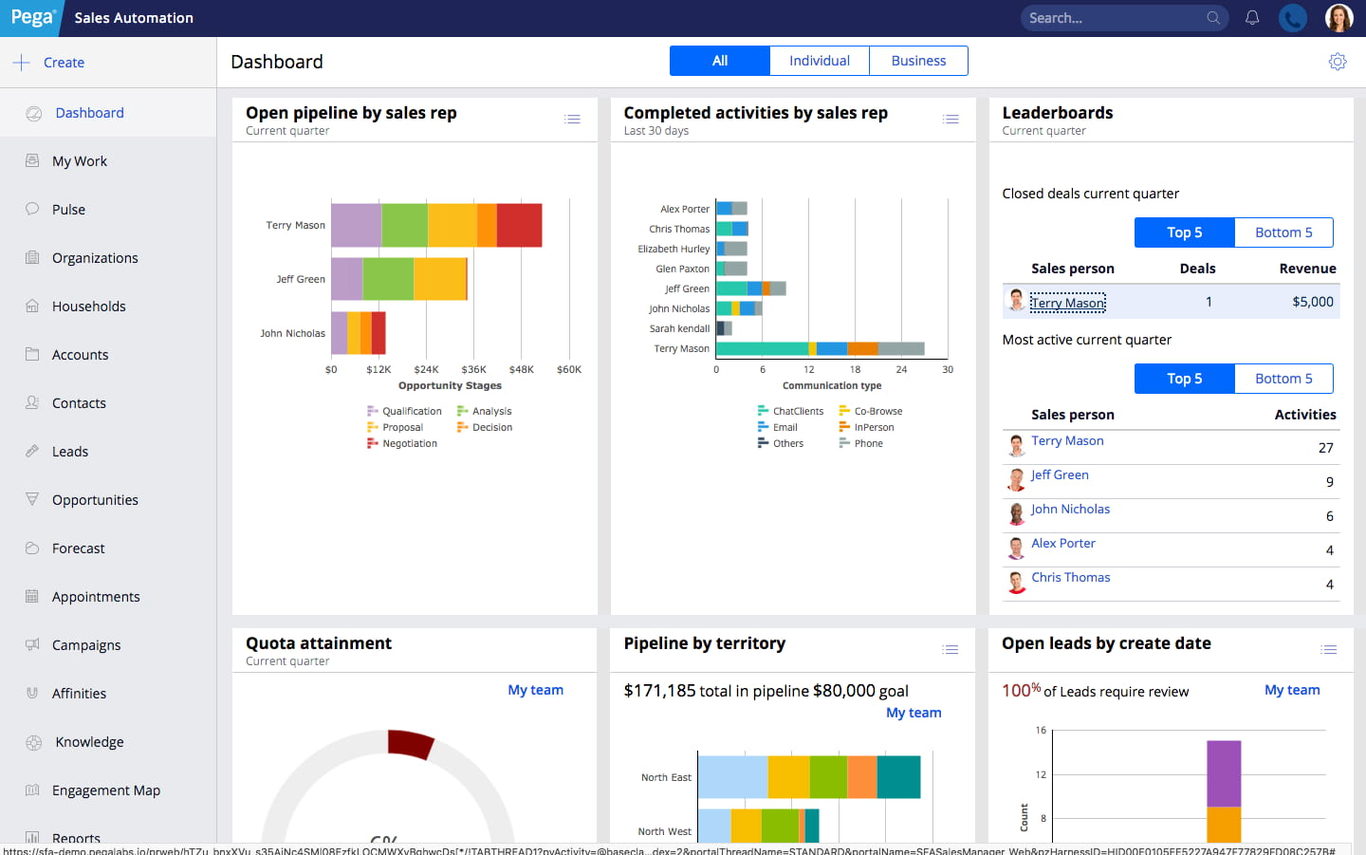Show Bottom 5 for closed deals
The height and width of the screenshot is (855, 1366).
coord(1283,233)
